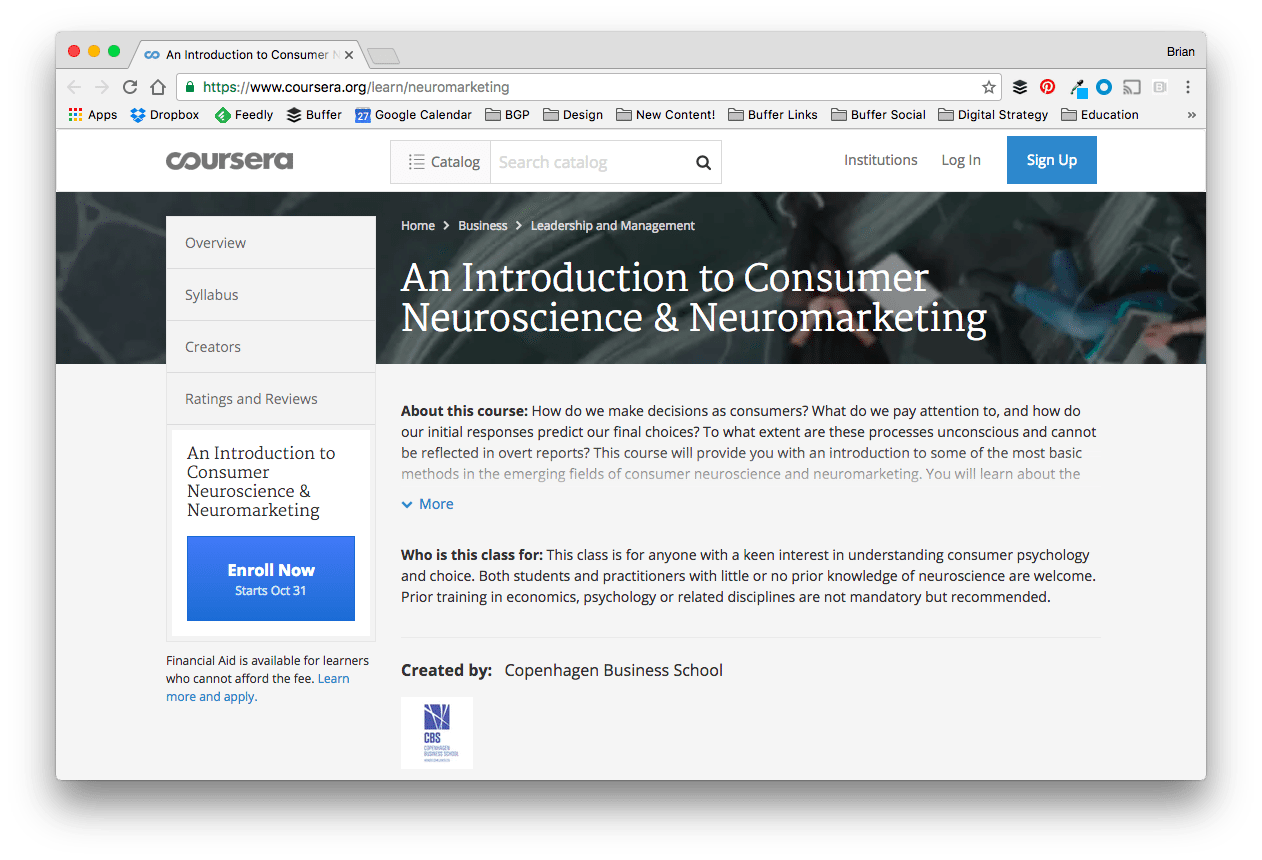Reload the current page

[x=129, y=87]
